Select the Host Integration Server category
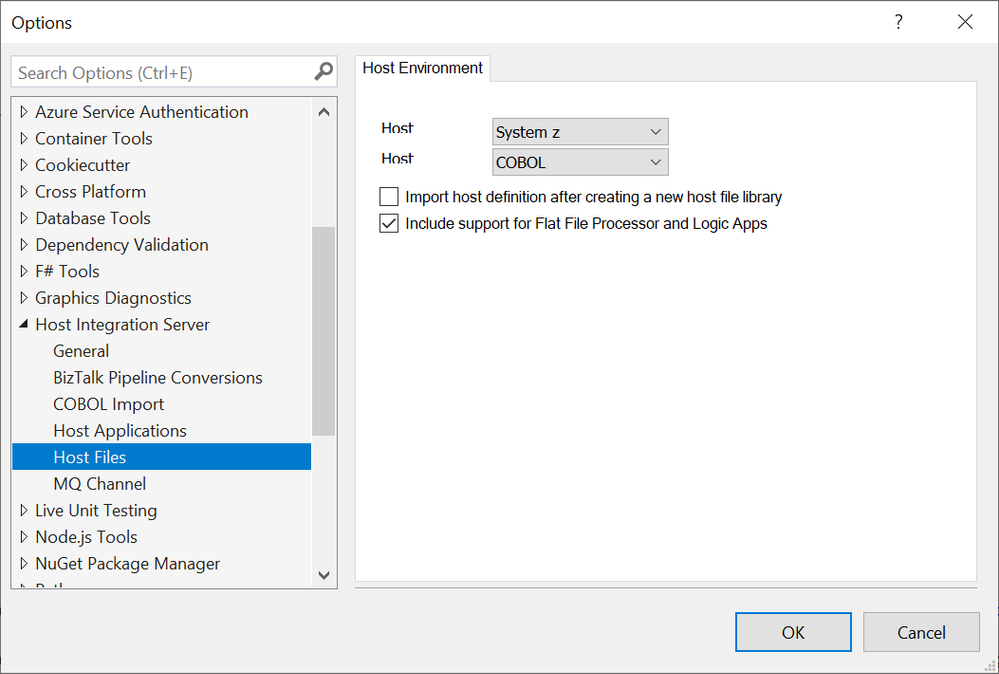This screenshot has height=674, width=999. pyautogui.click(x=122, y=325)
